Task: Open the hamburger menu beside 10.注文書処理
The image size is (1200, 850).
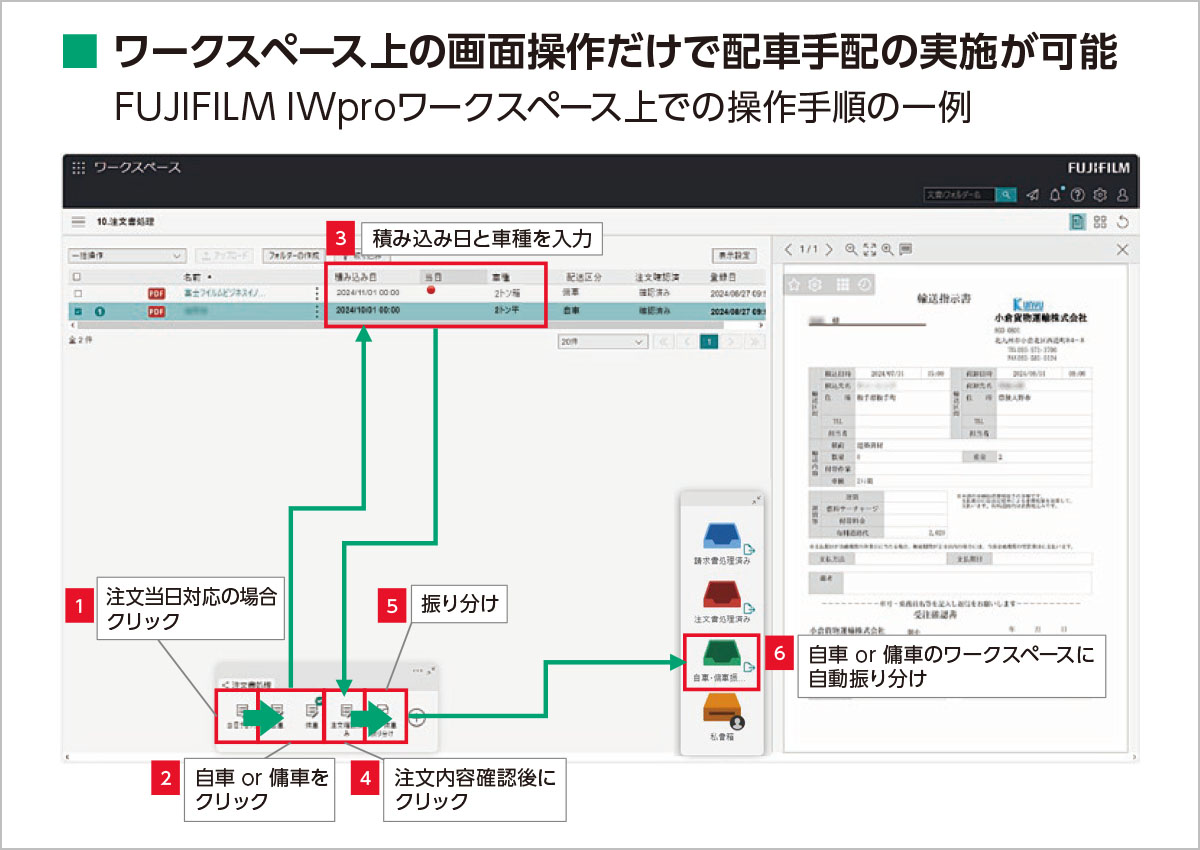Action: click(x=77, y=222)
